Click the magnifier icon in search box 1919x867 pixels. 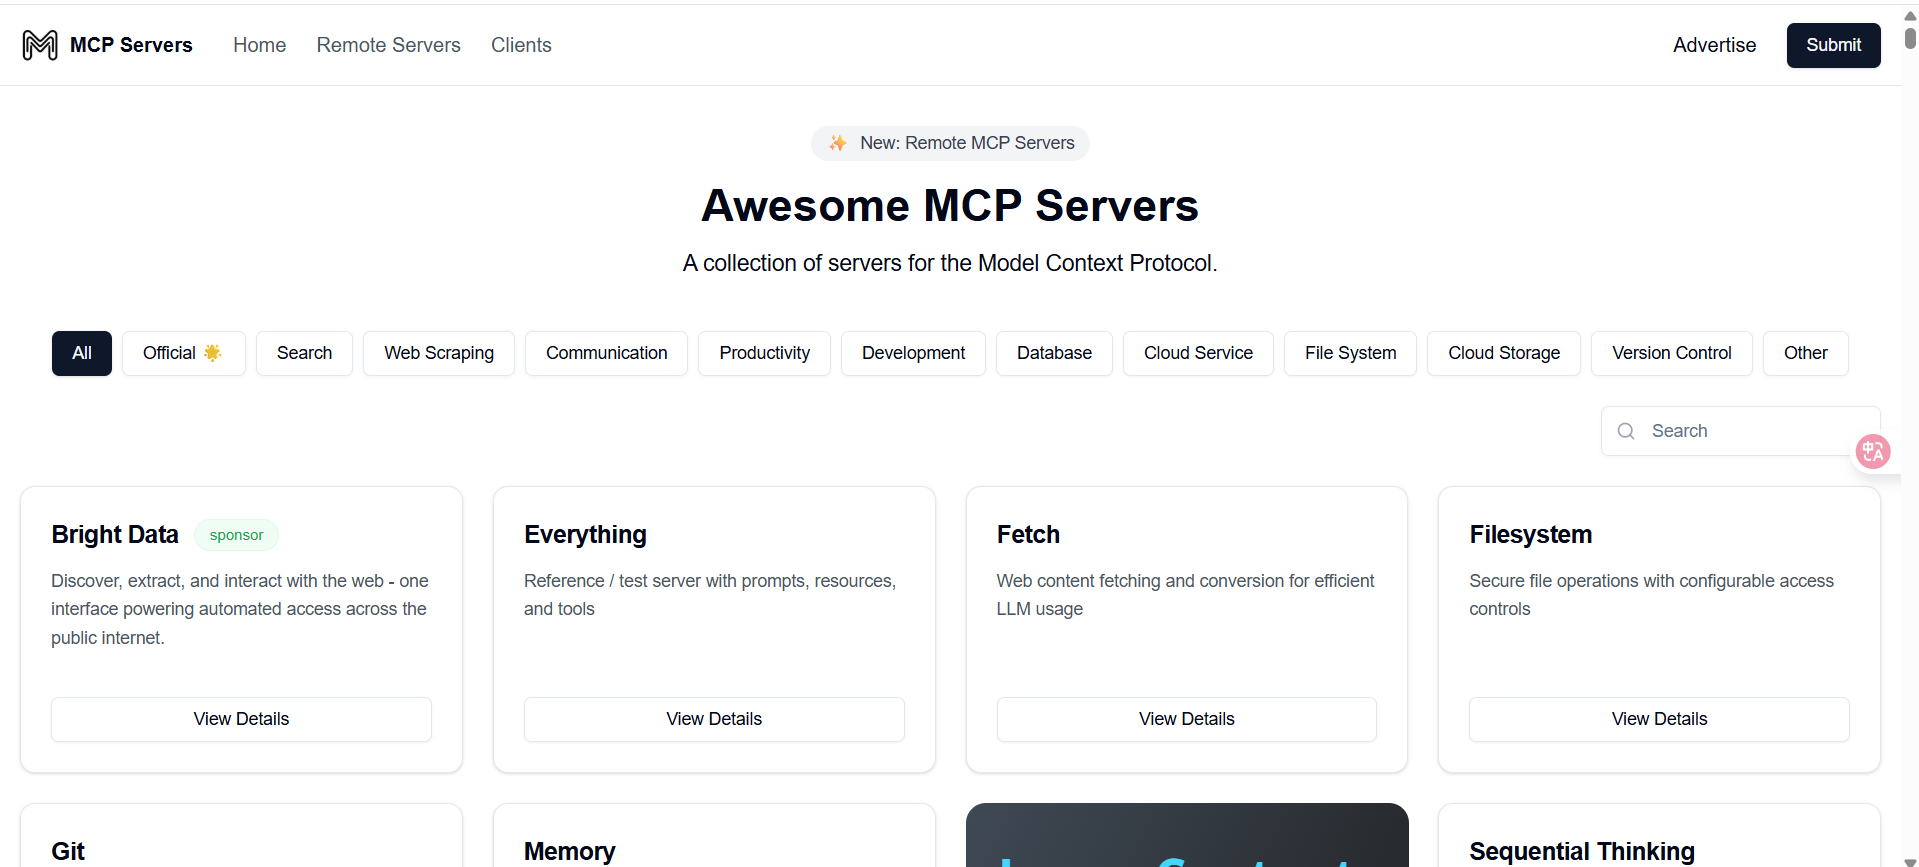(x=1626, y=431)
